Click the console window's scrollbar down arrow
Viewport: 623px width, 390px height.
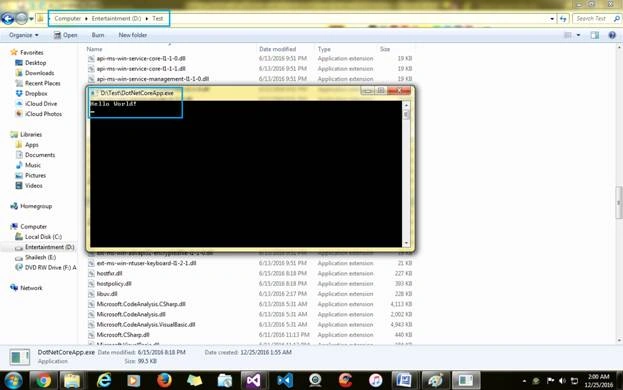click(406, 243)
